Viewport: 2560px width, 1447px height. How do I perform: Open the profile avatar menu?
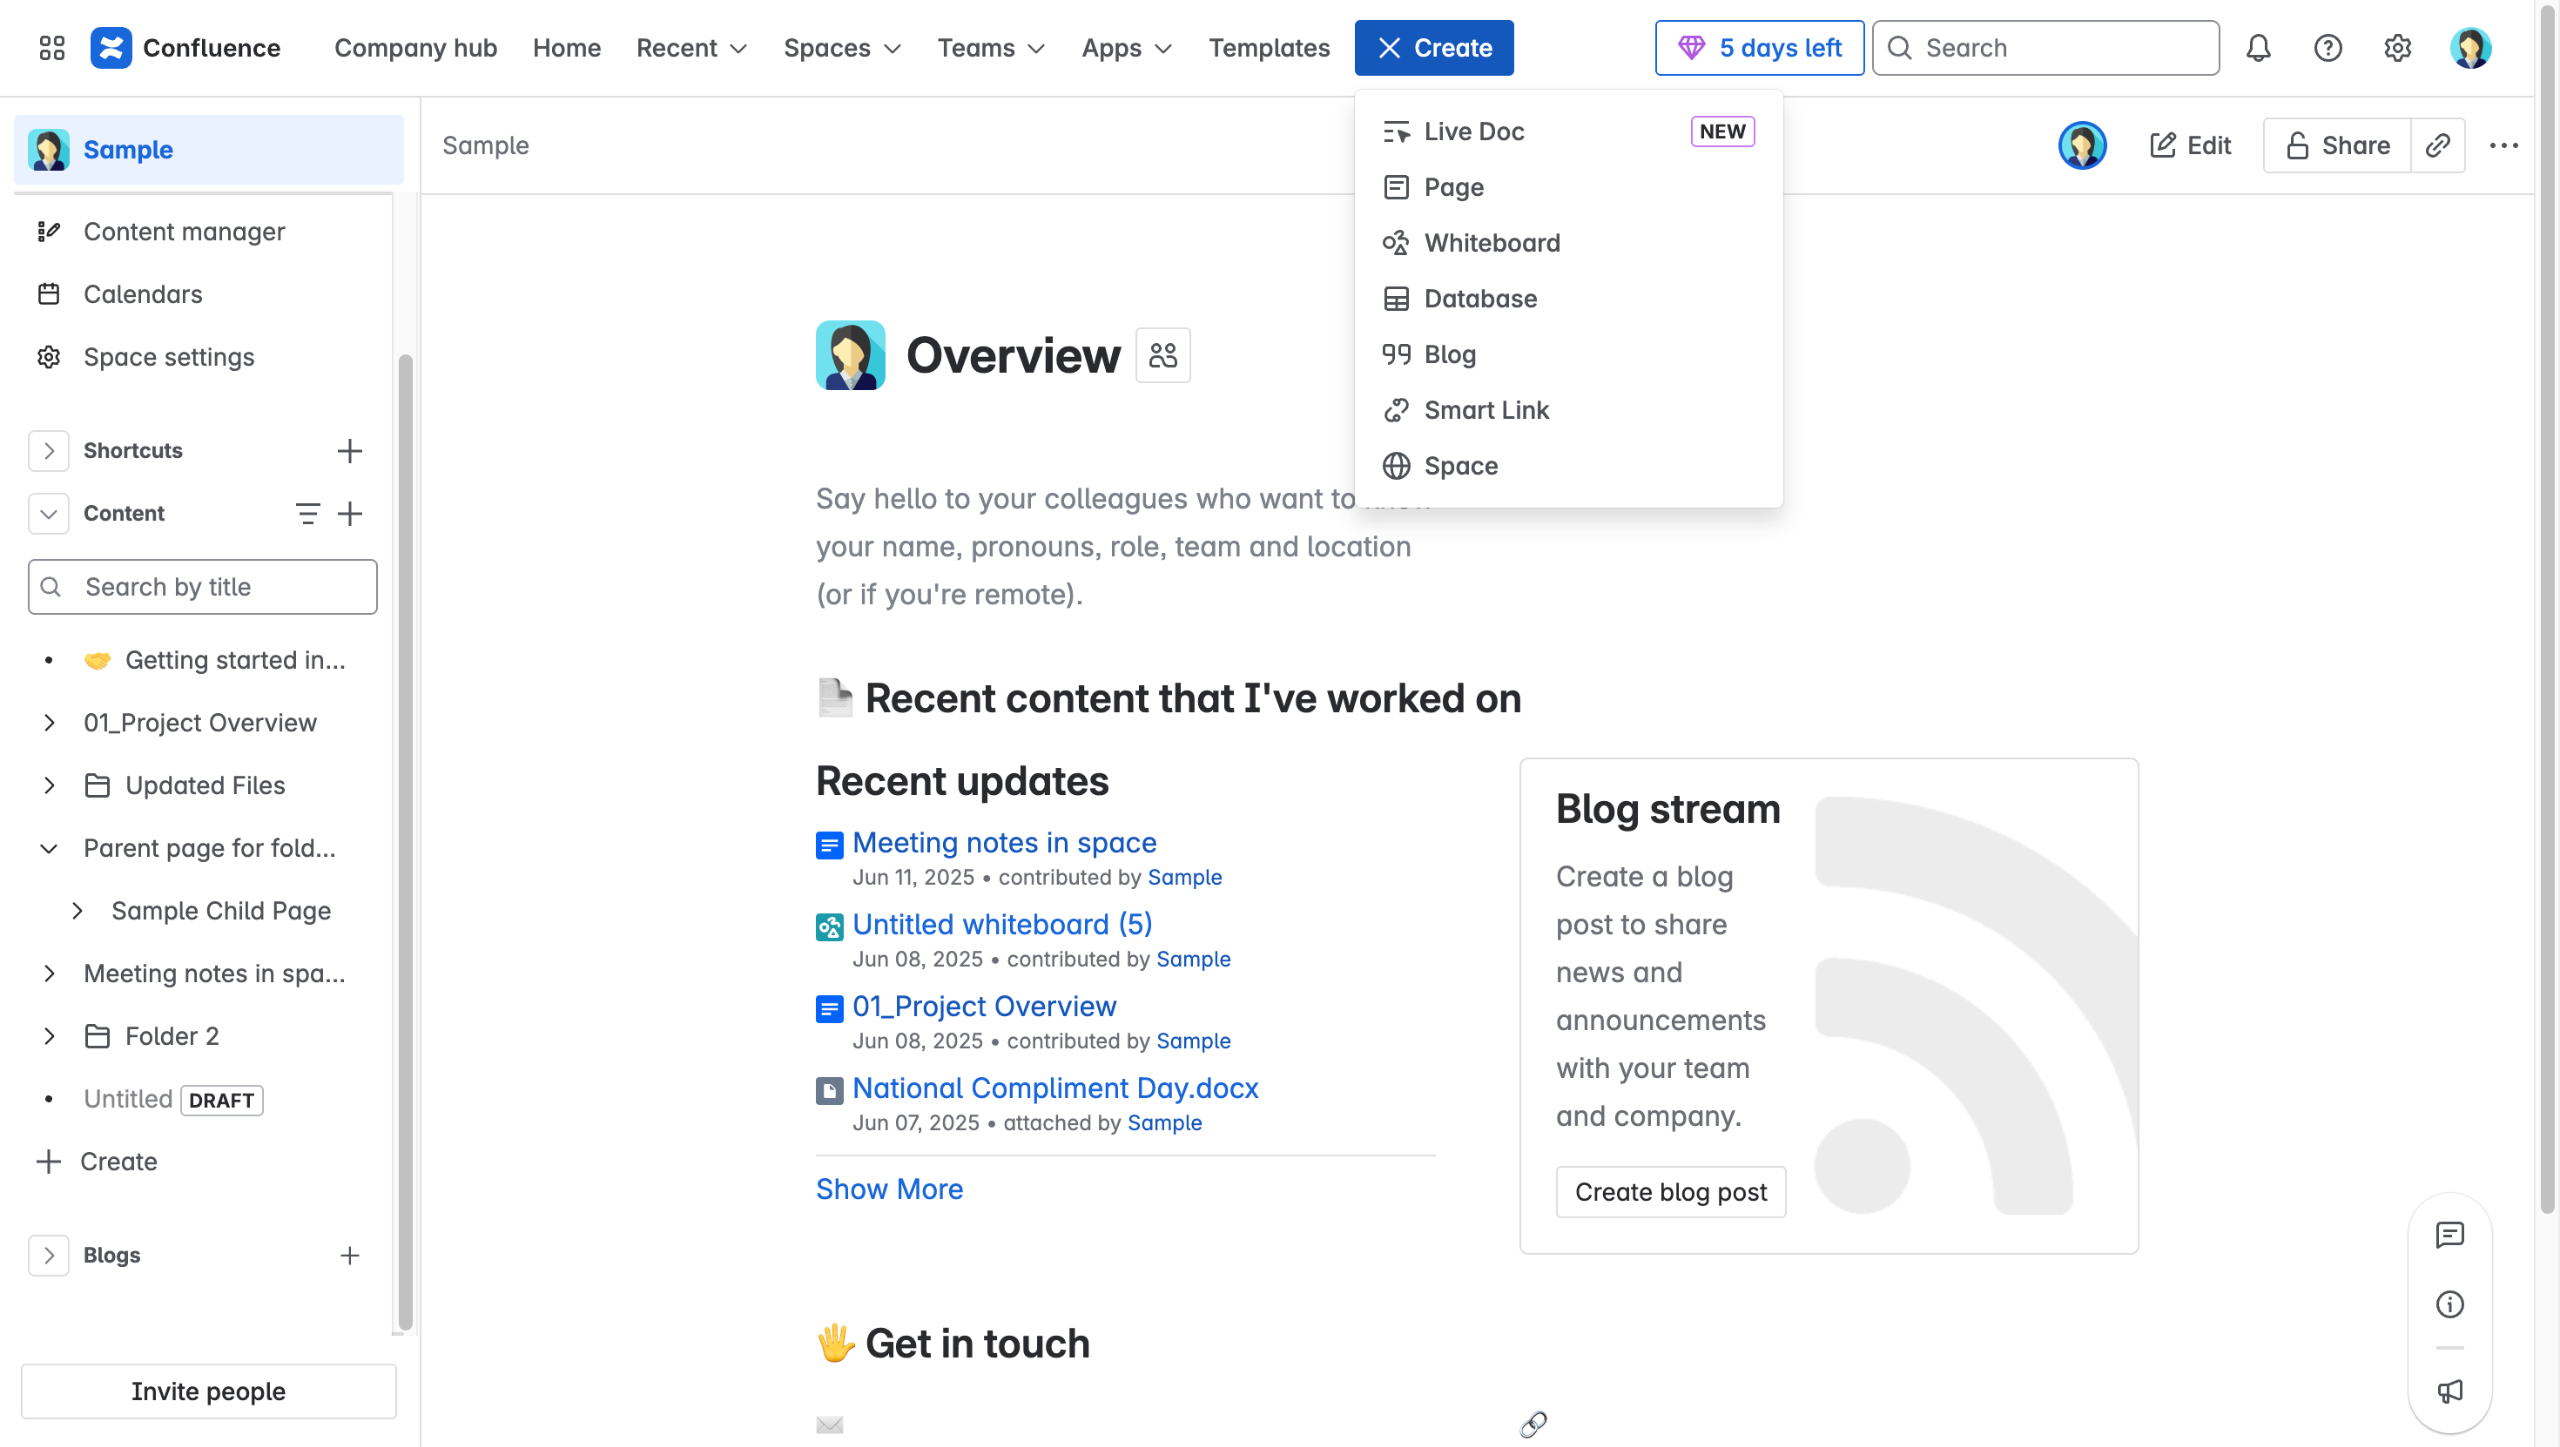2470,48
